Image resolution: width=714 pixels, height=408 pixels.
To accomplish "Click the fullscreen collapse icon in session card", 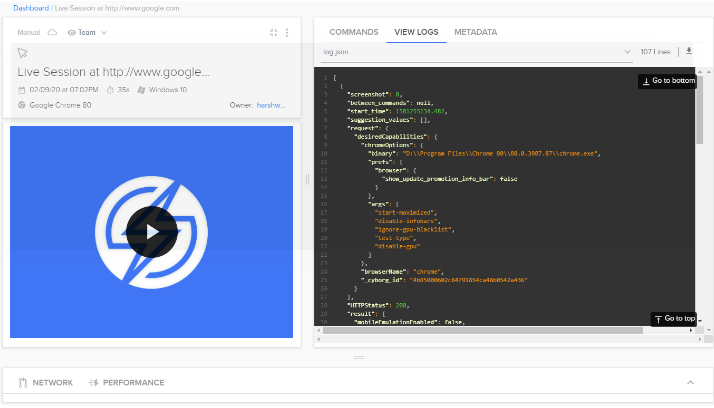I will [274, 33].
